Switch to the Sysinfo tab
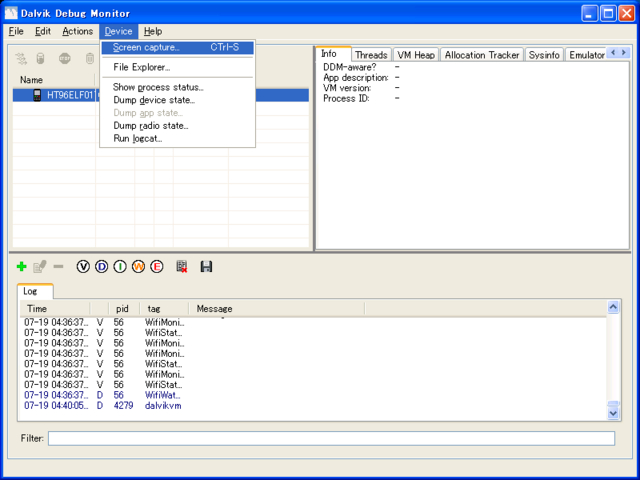 tap(544, 55)
